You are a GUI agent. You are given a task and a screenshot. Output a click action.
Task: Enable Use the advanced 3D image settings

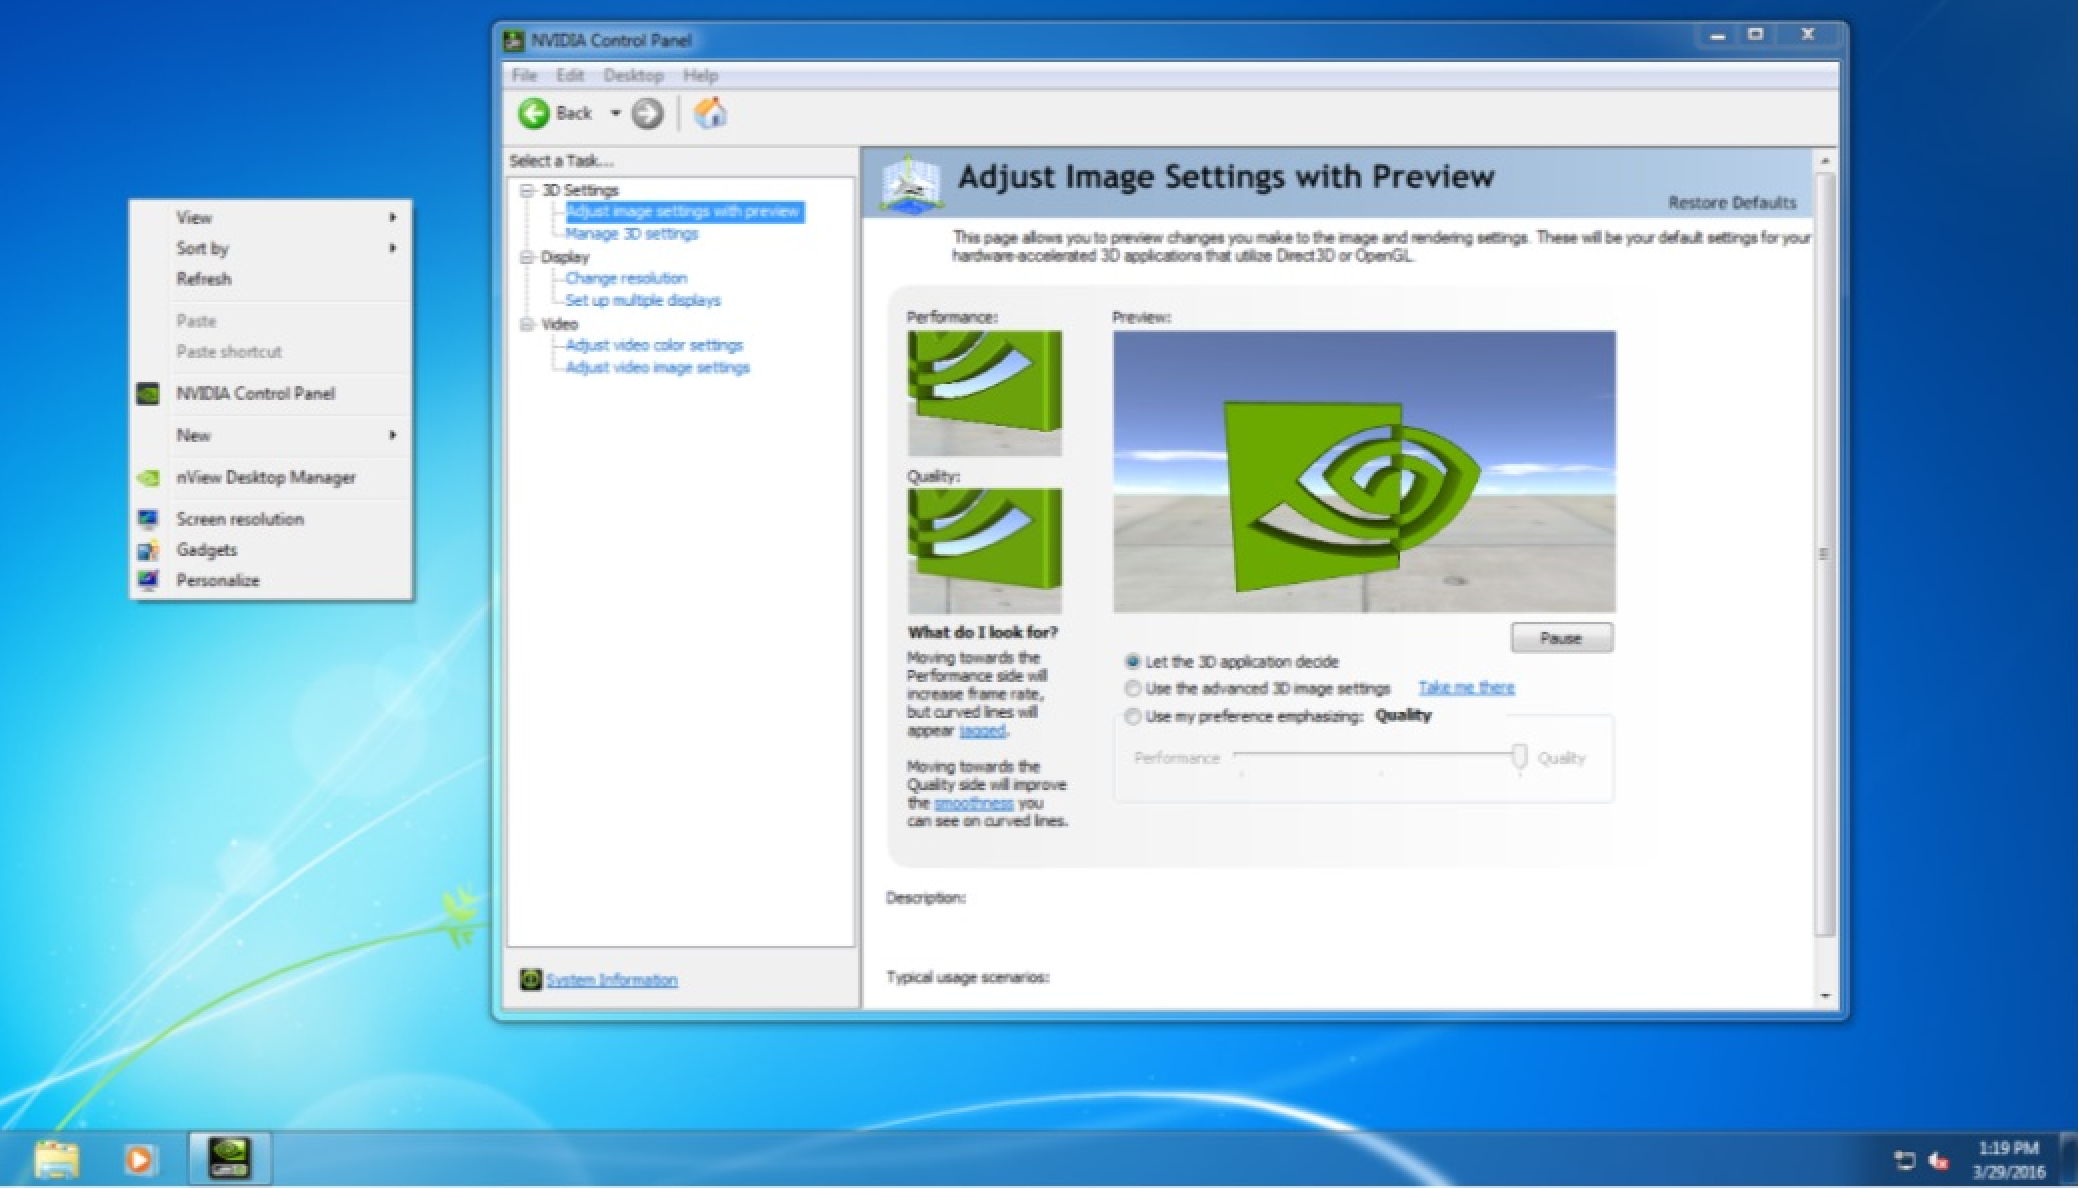1133,688
